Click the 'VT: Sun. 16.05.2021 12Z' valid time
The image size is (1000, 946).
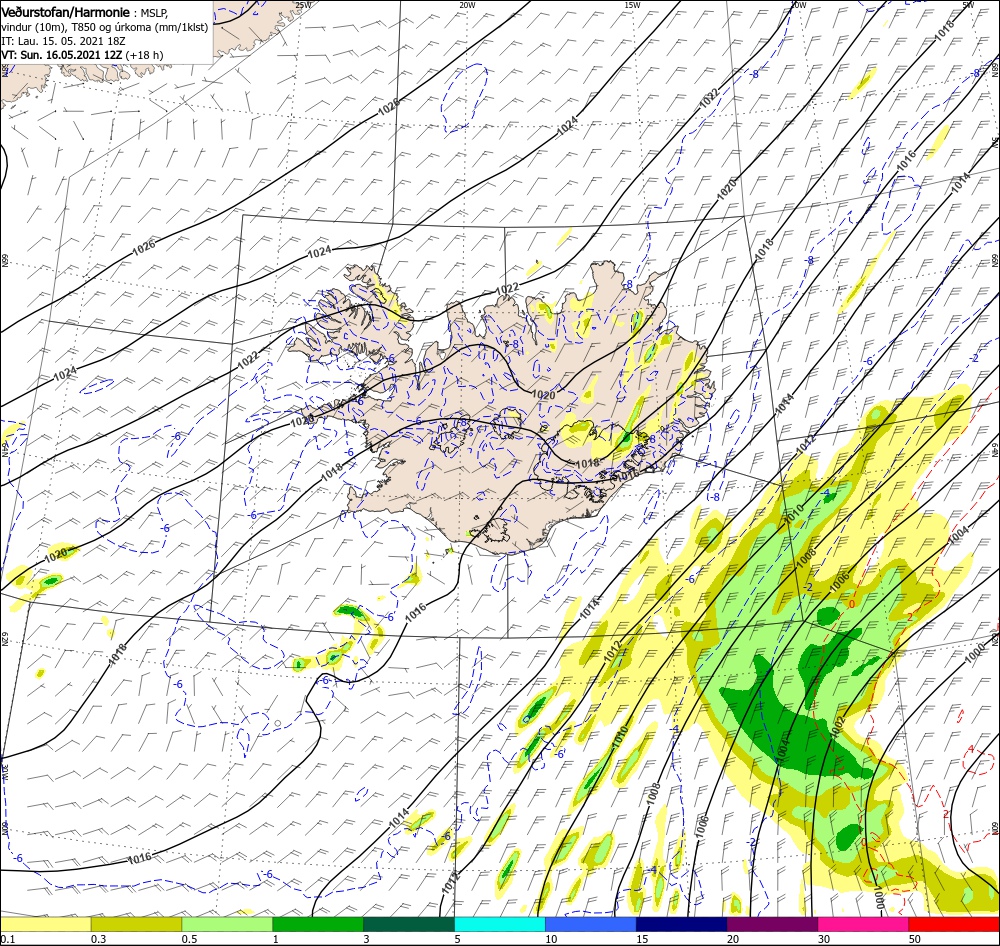62,55
